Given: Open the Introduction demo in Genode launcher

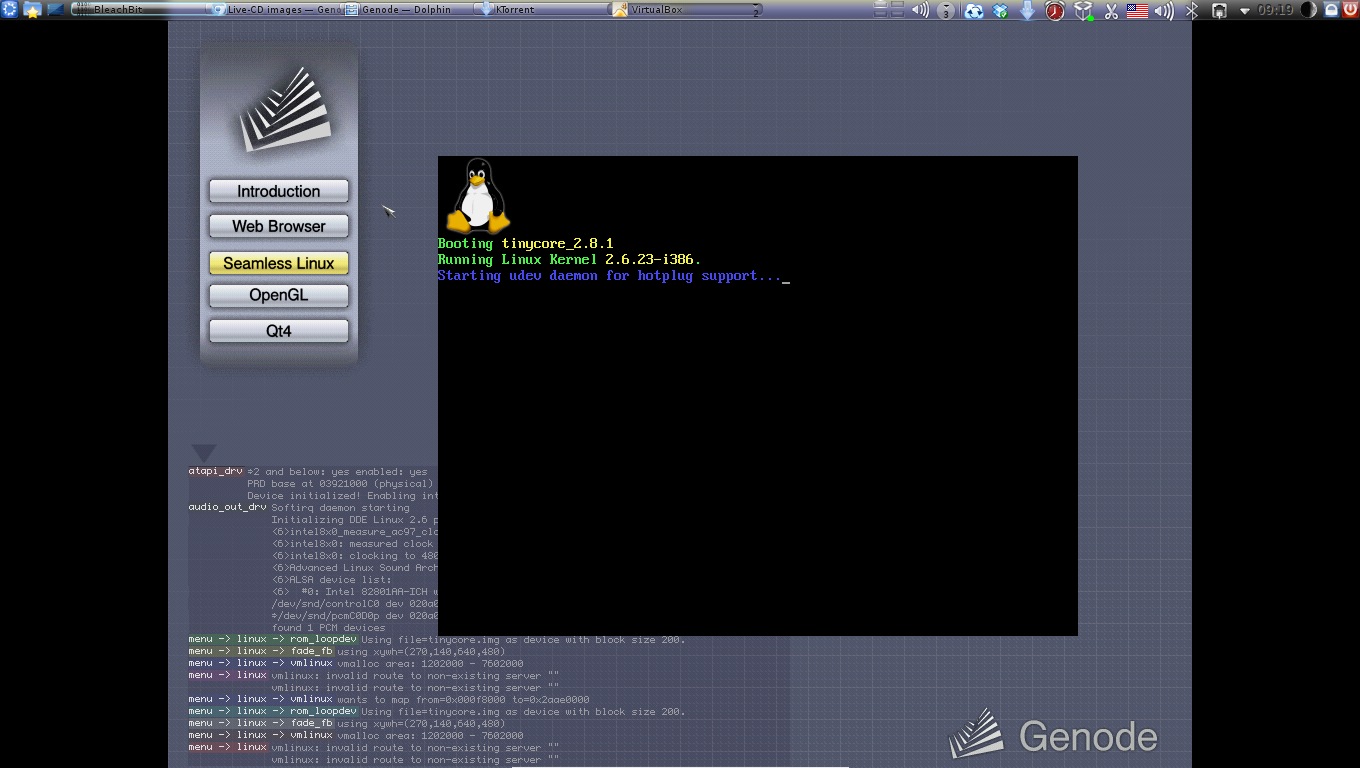Looking at the screenshot, I should point(279,191).
